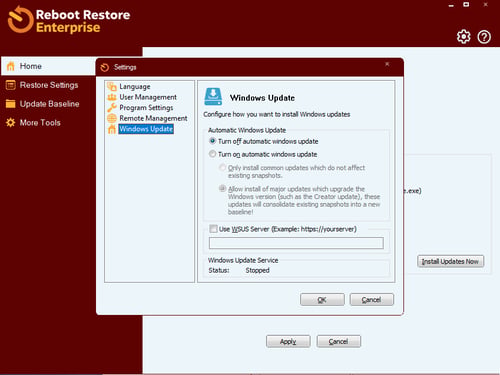Select Turn off automatic windows update
Image resolution: width=500 pixels, height=375 pixels.
(212, 141)
